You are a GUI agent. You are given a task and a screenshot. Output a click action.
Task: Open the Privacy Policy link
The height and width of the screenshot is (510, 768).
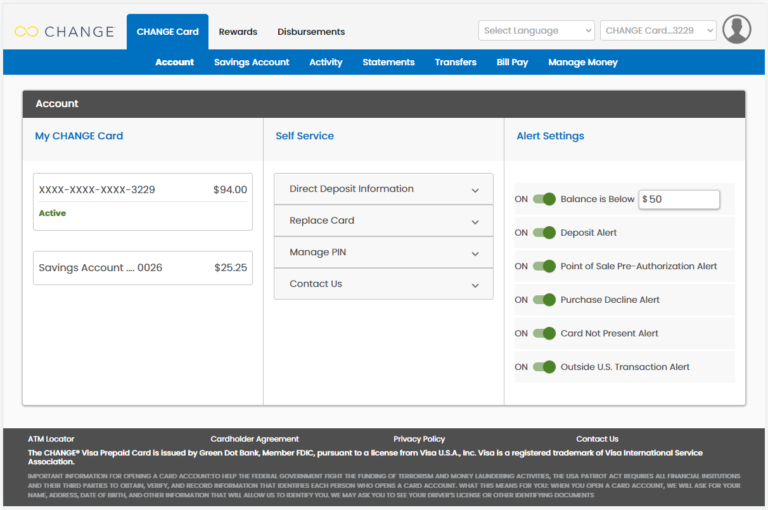click(x=419, y=439)
